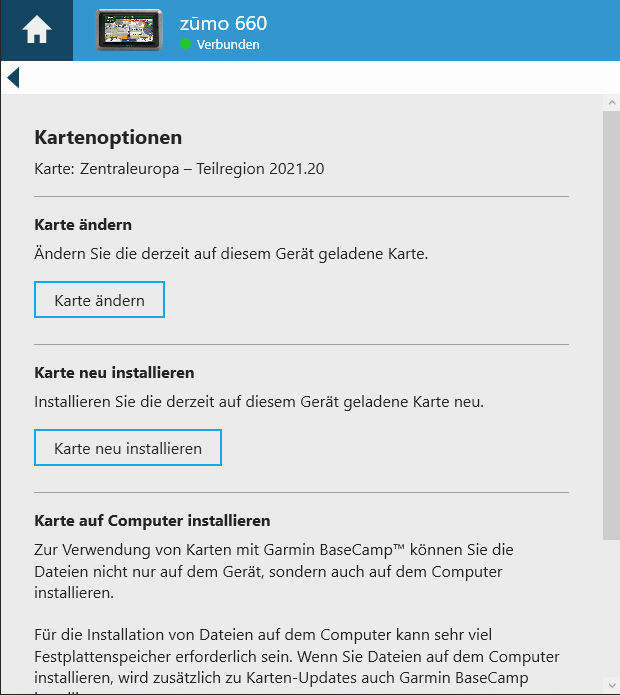Click the green connection status dot
This screenshot has height=696, width=620.
pyautogui.click(x=185, y=45)
